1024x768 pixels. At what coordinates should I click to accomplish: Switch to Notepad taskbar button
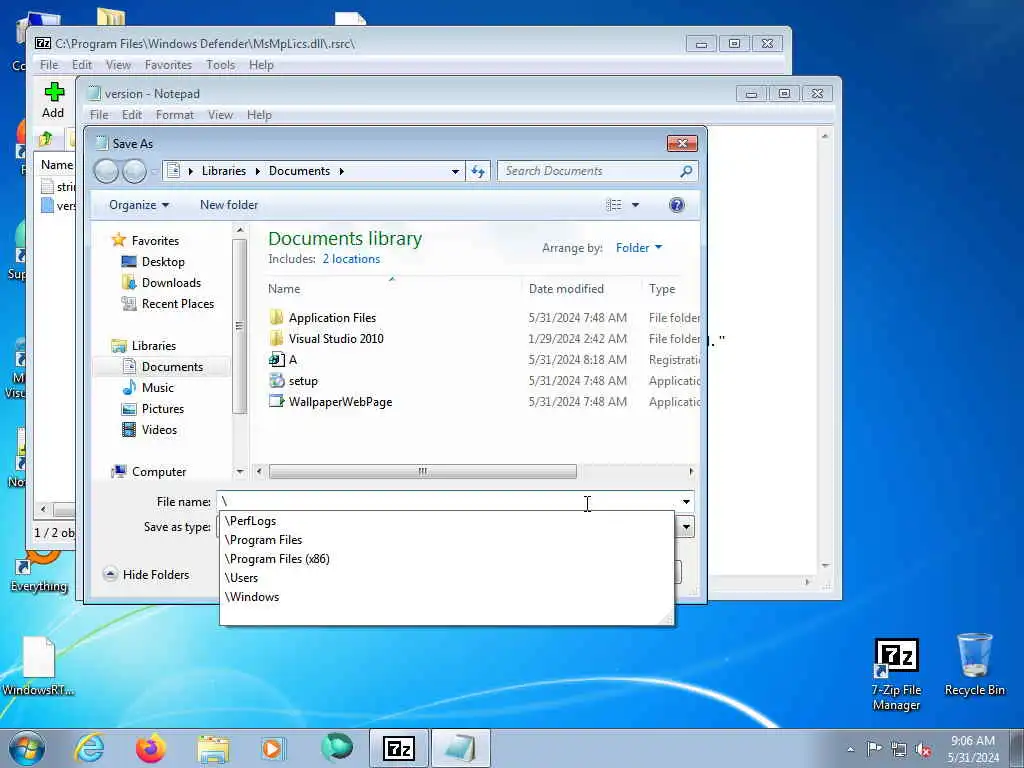tap(460, 748)
